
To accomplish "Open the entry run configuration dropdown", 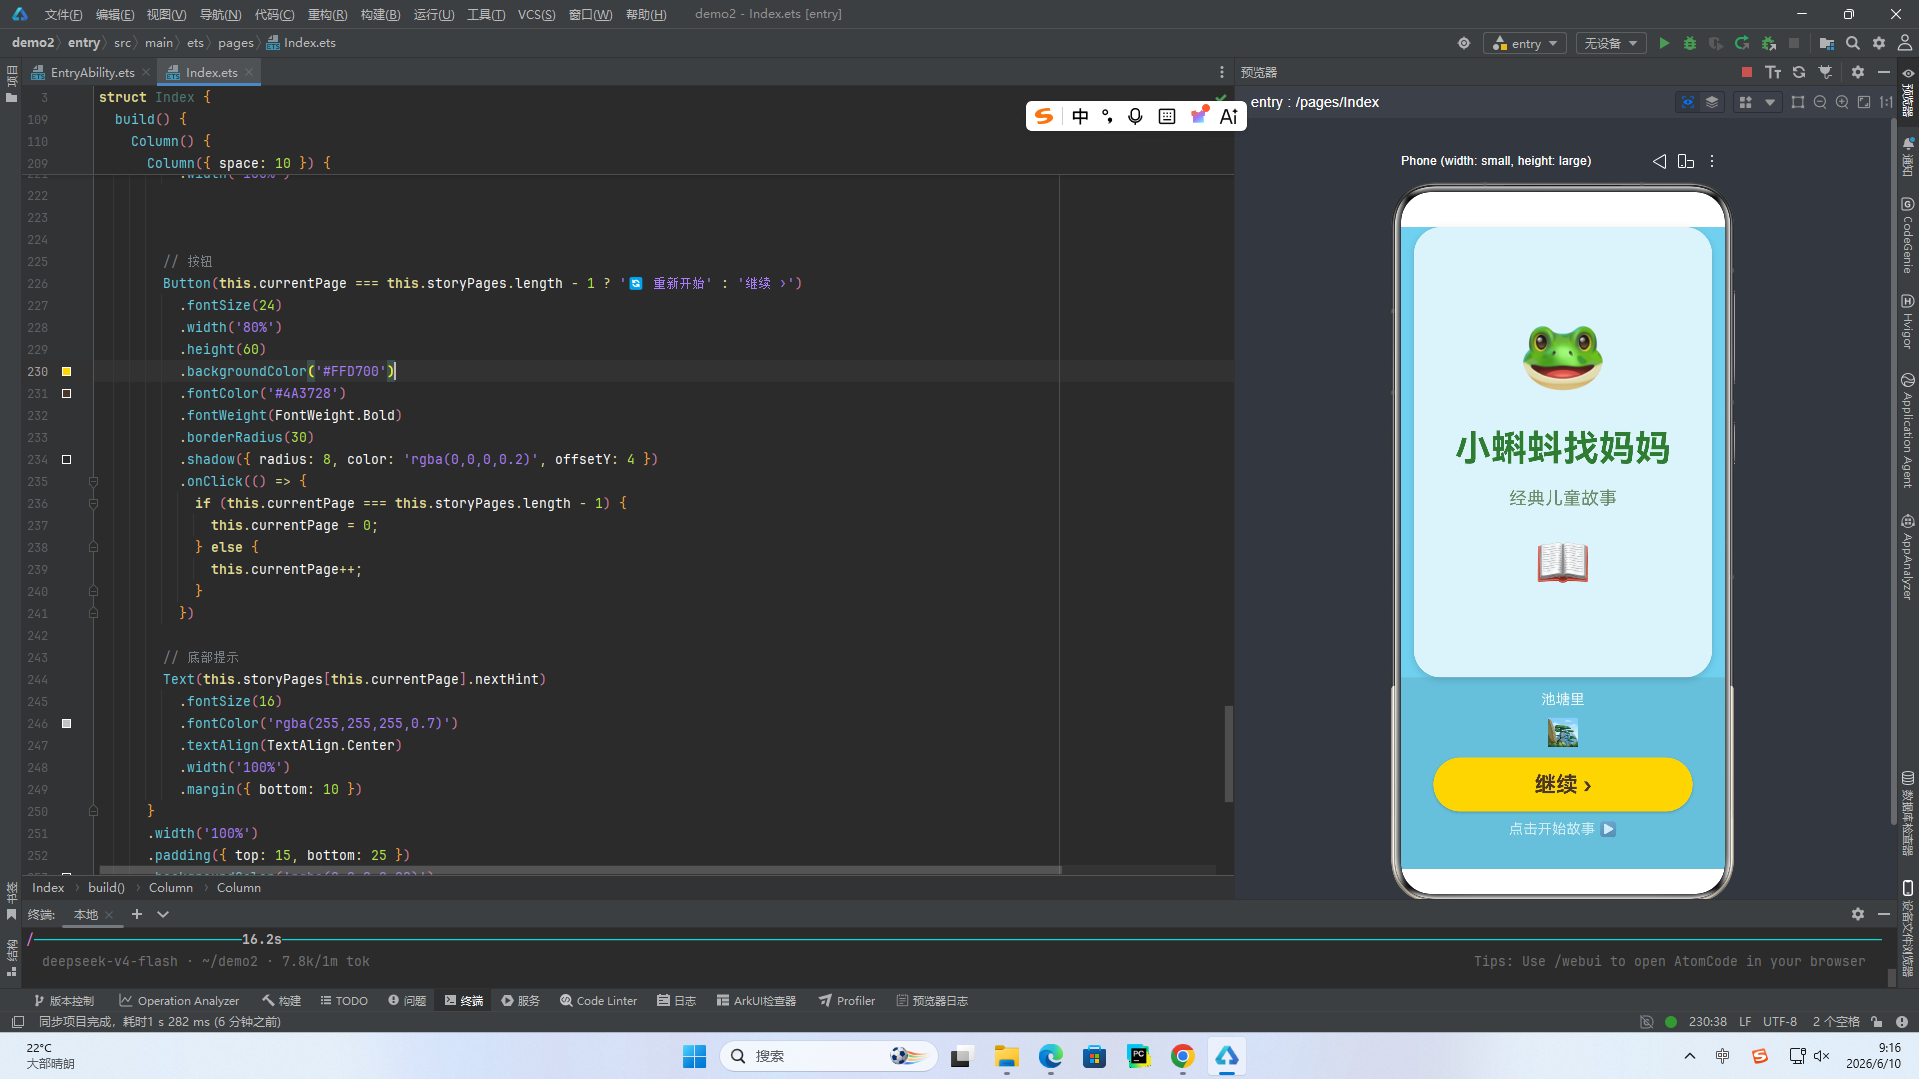I will coord(1525,43).
